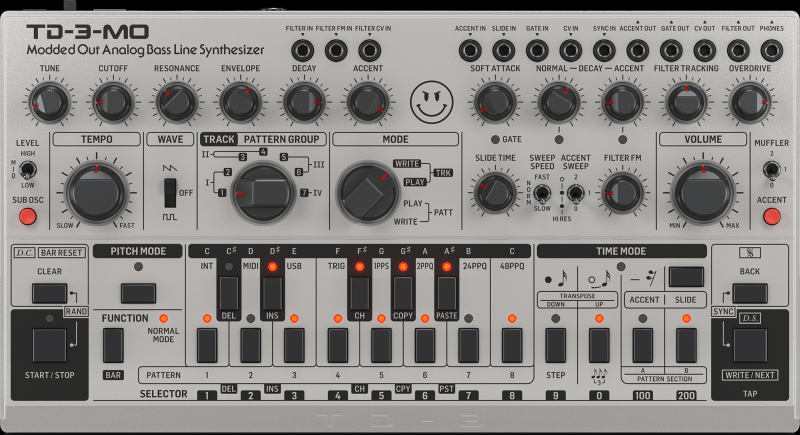This screenshot has height=435, width=800.
Task: Click the CV OUT jack
Action: [x=705, y=49]
